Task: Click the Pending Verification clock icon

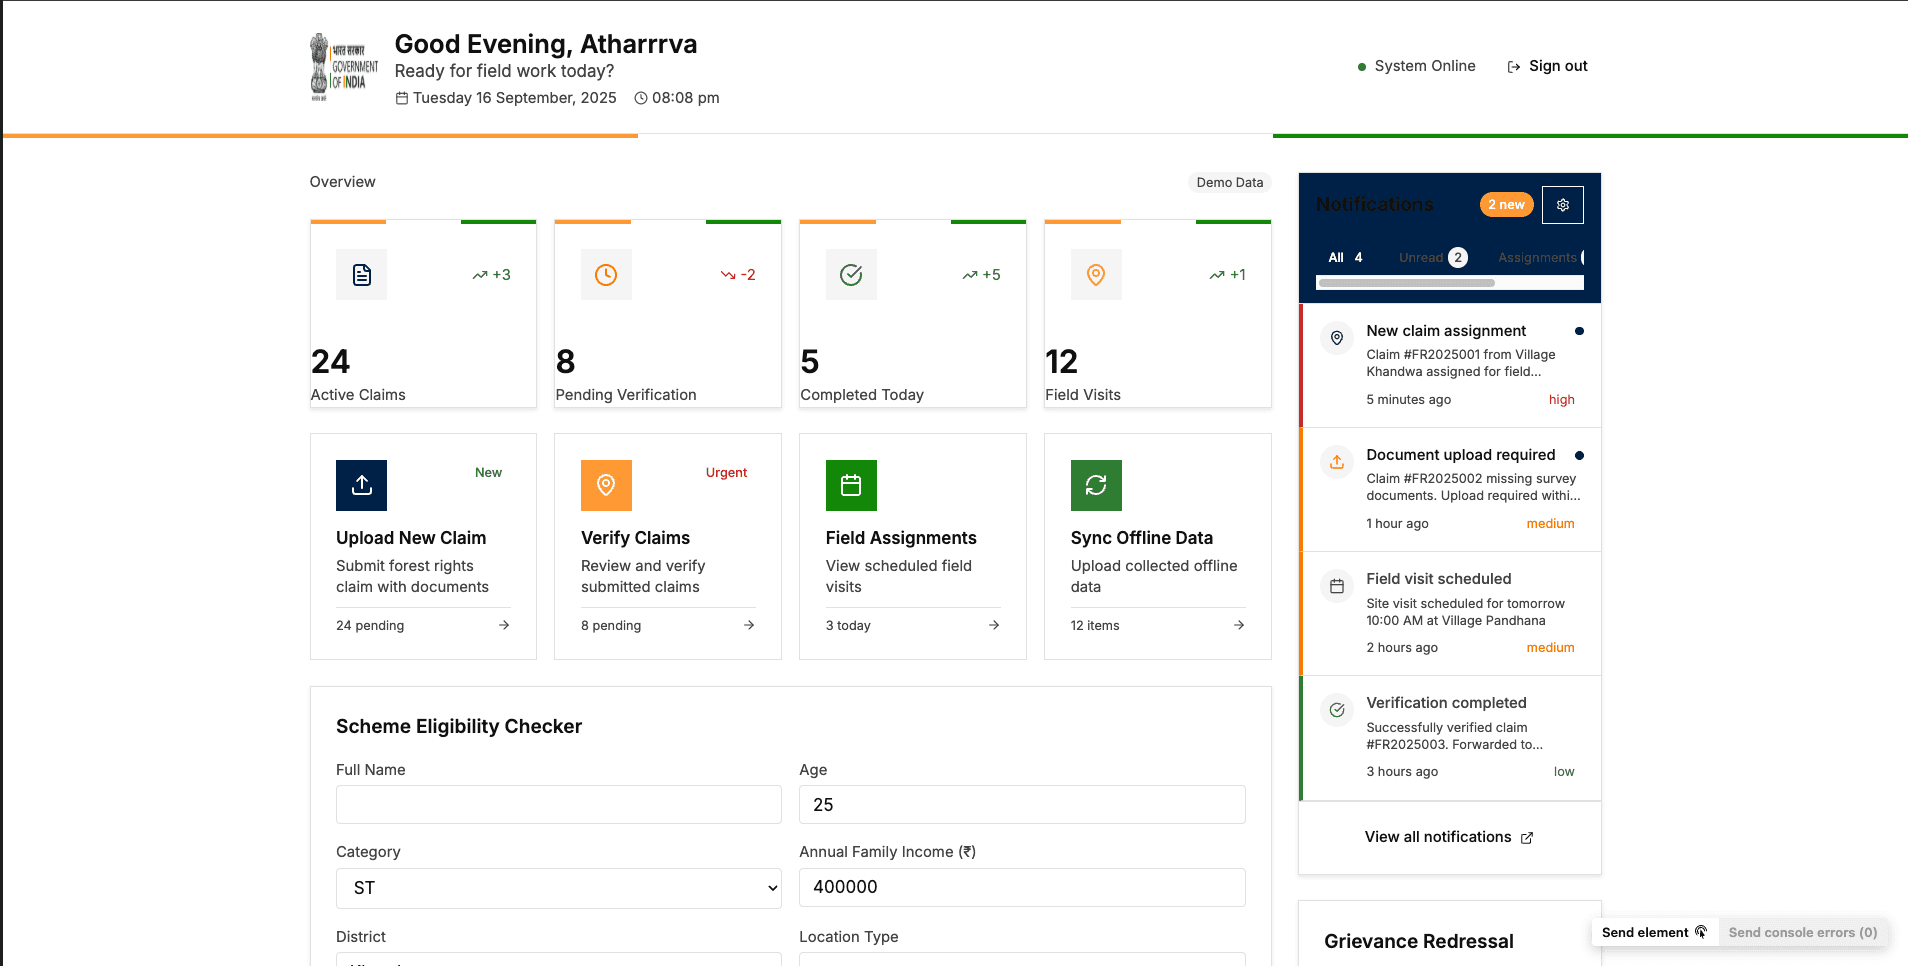Action: tap(606, 275)
